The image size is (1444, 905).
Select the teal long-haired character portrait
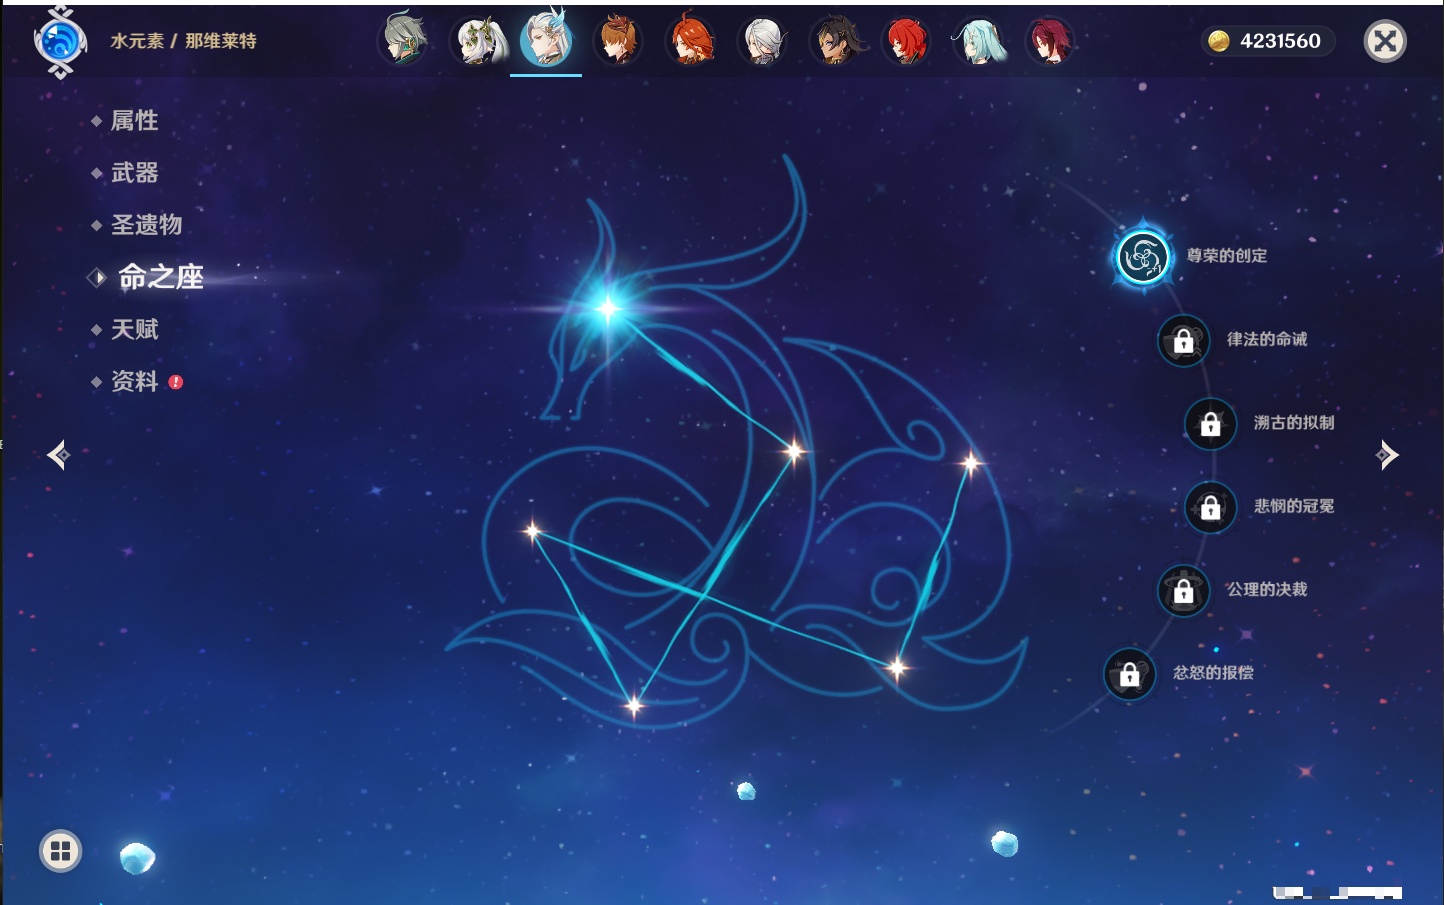(979, 40)
